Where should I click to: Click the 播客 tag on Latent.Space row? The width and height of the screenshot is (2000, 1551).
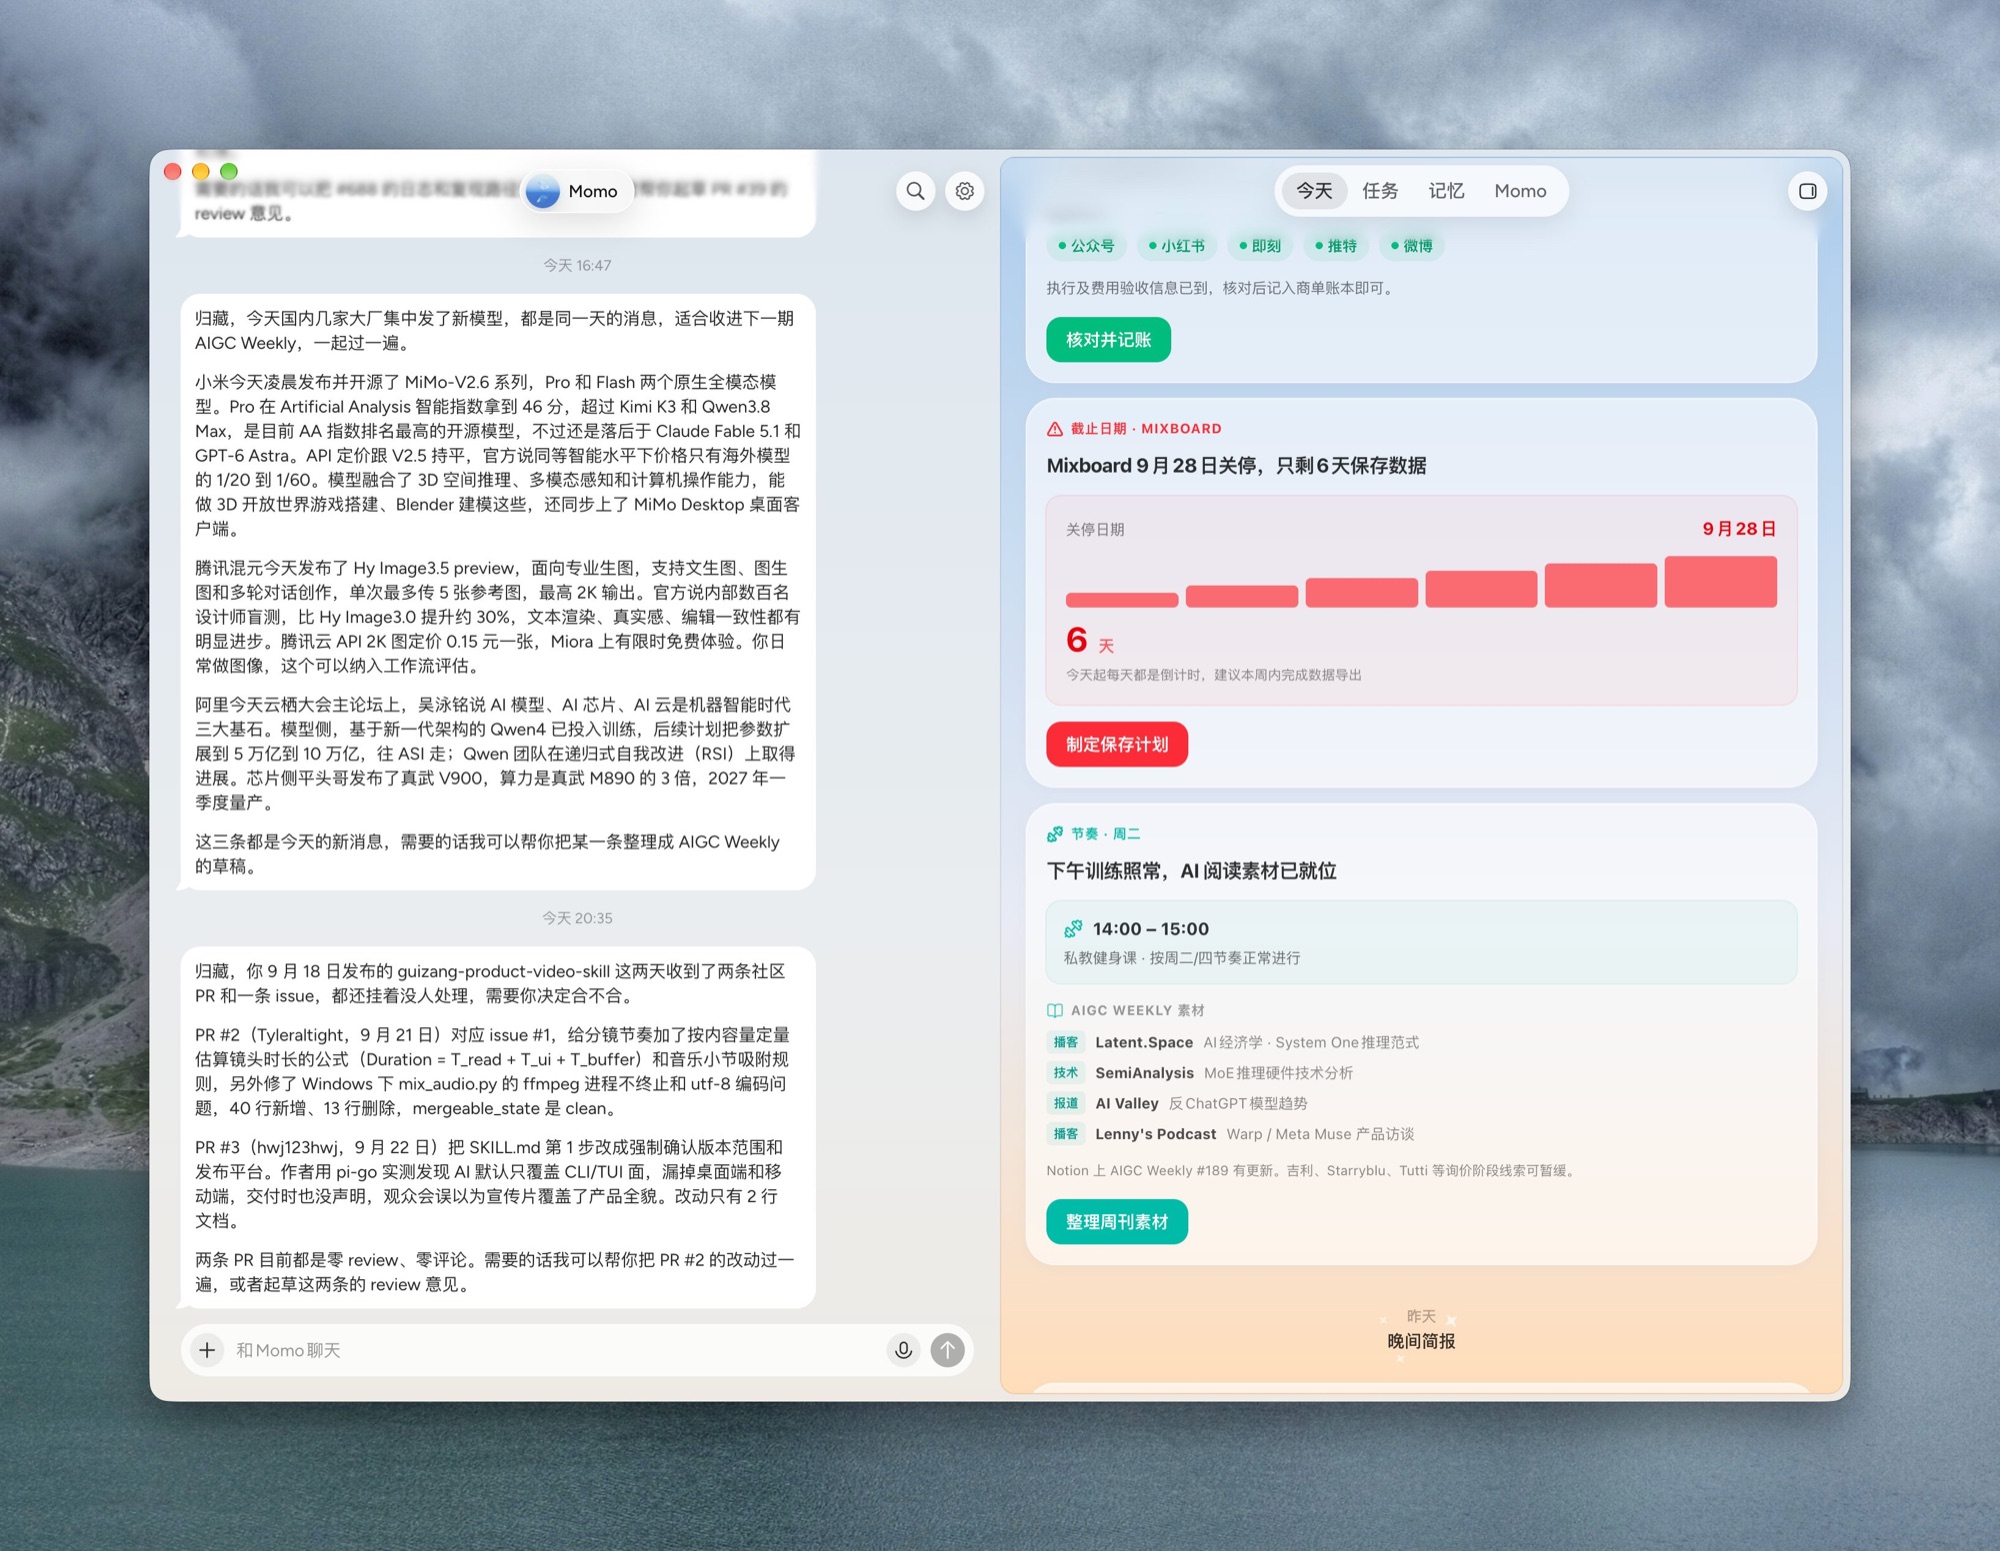pyautogui.click(x=1066, y=1042)
